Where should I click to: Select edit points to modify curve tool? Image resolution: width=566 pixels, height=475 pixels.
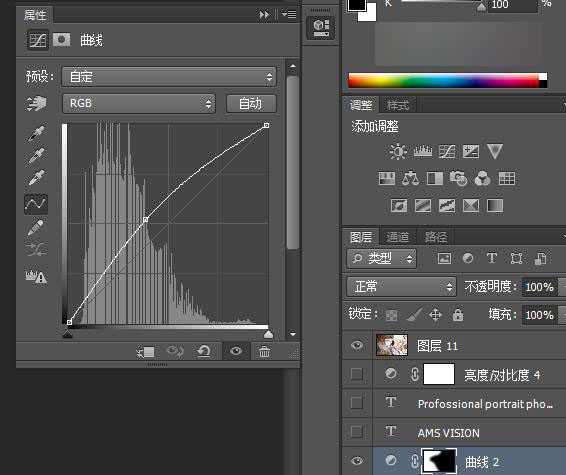pos(36,204)
